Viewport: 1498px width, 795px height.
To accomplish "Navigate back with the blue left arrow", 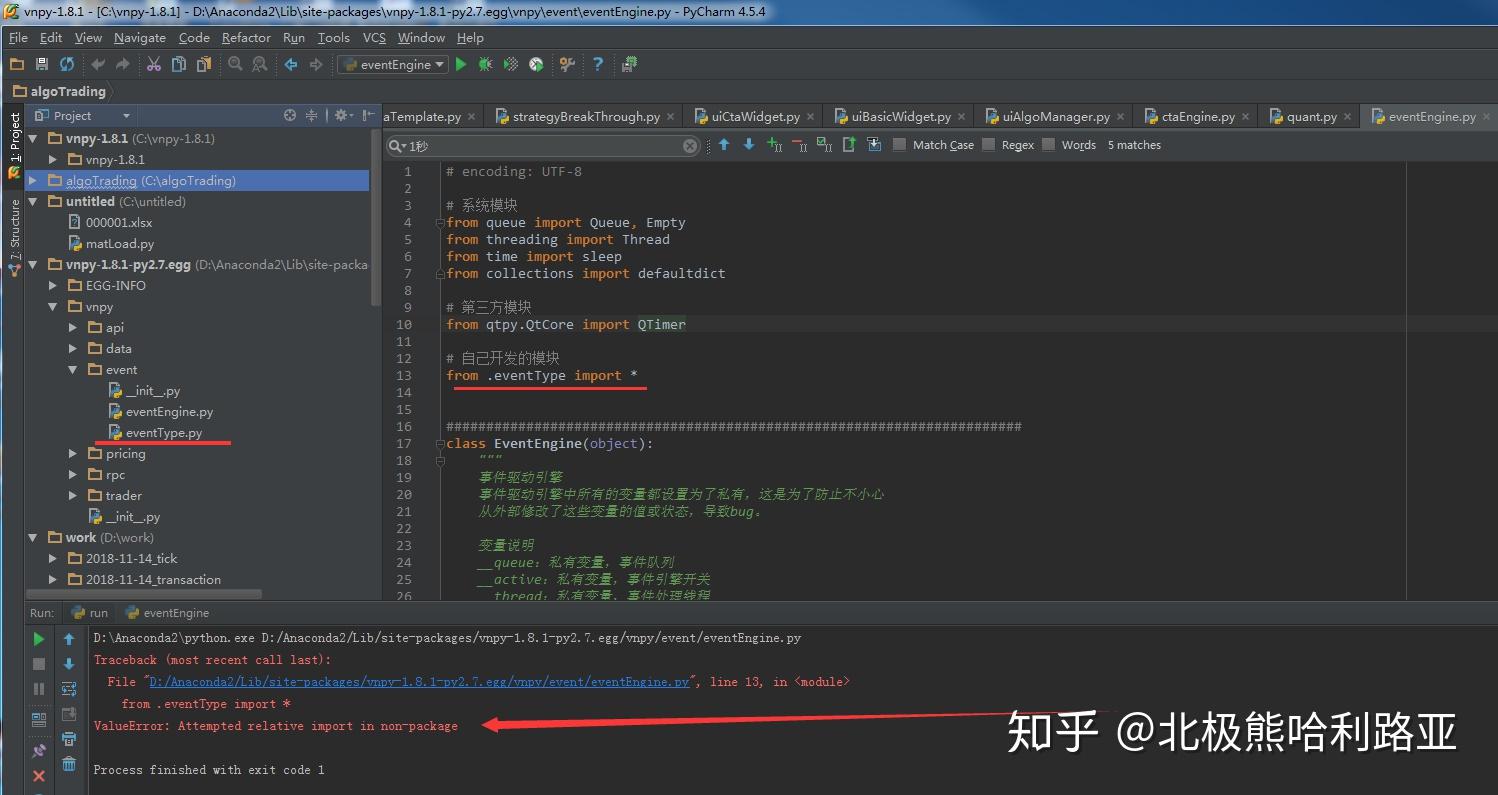I will pos(291,64).
